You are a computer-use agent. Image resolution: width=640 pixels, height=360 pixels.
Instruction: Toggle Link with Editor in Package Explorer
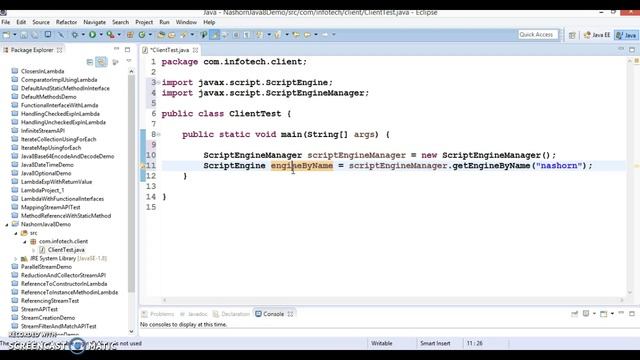101,62
